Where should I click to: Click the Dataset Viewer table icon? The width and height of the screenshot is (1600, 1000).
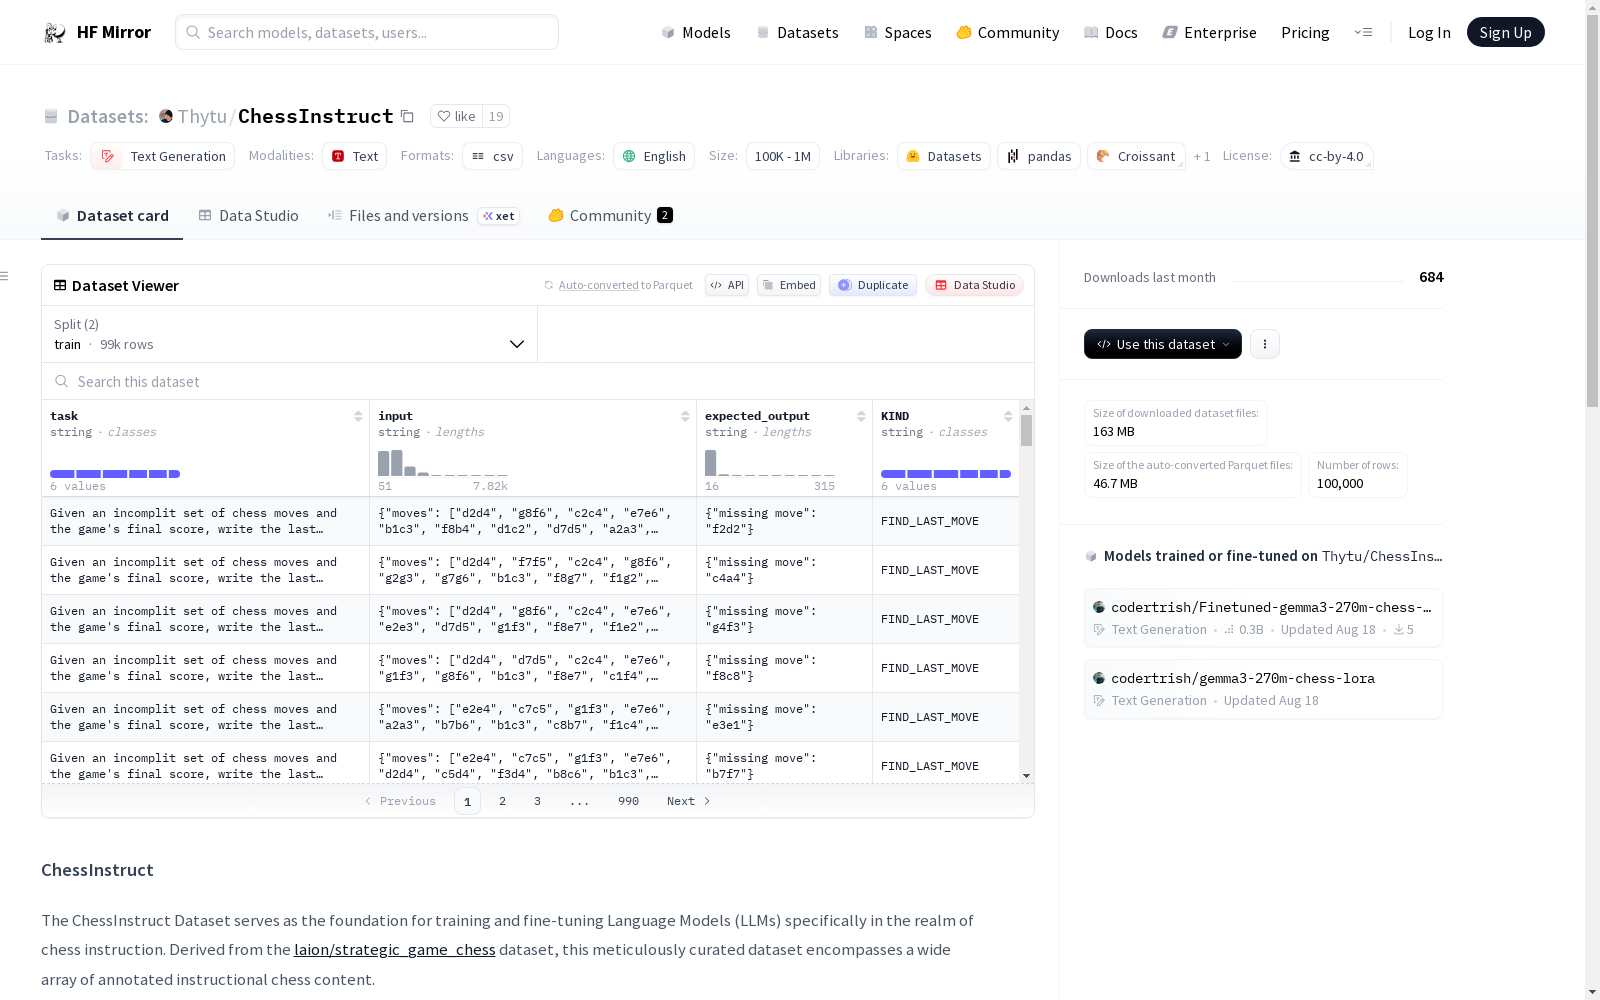point(60,285)
